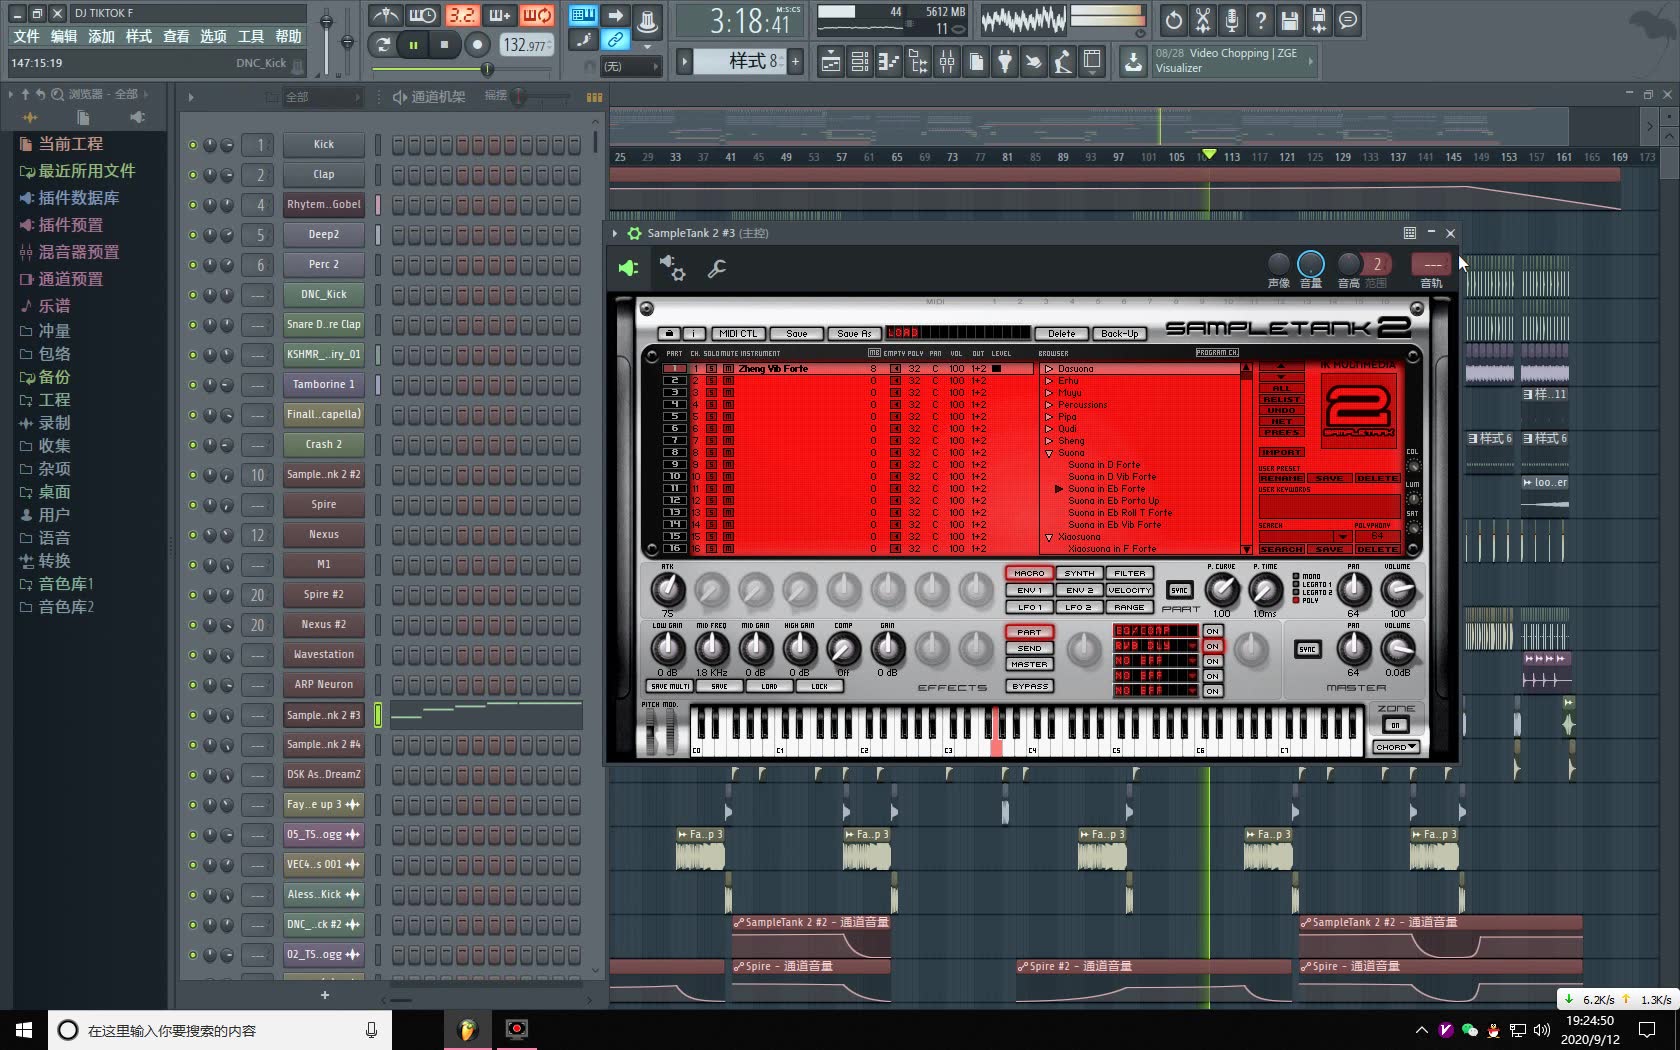Open the 选项 menu
The width and height of the screenshot is (1680, 1050).
[x=213, y=36]
